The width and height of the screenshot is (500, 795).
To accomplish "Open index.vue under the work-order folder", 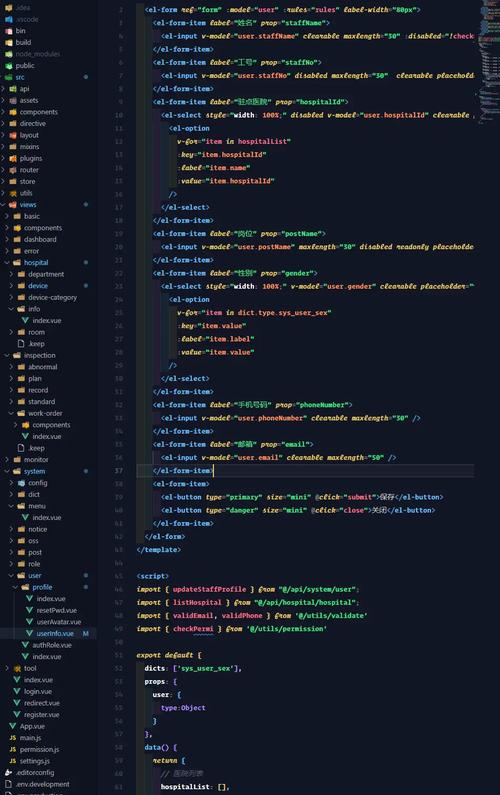I will click(47, 437).
